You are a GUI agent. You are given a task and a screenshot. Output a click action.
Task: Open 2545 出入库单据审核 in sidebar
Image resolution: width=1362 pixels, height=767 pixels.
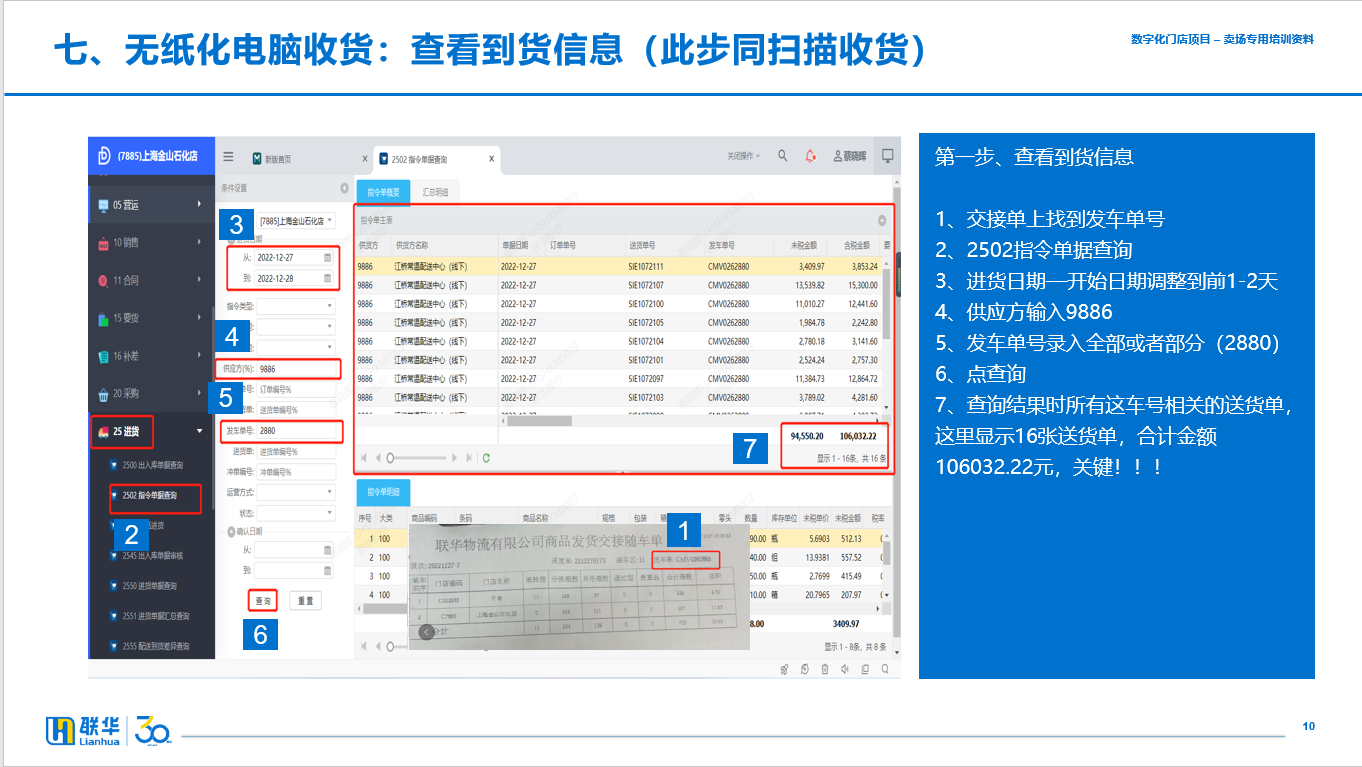[x=153, y=555]
